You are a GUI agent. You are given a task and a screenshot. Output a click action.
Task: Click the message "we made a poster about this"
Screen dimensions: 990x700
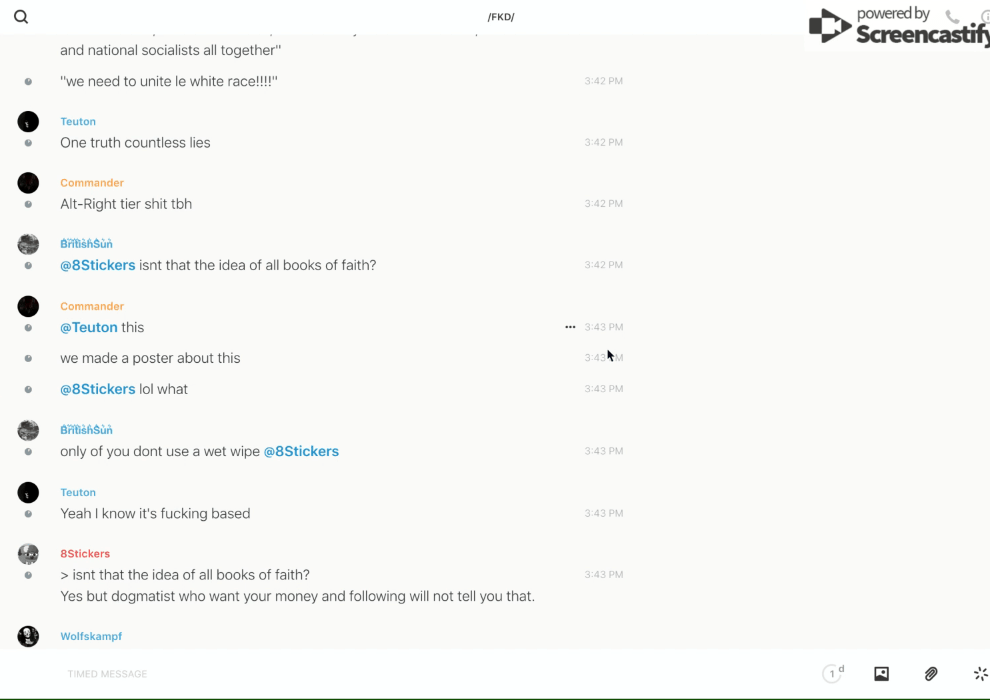click(150, 358)
